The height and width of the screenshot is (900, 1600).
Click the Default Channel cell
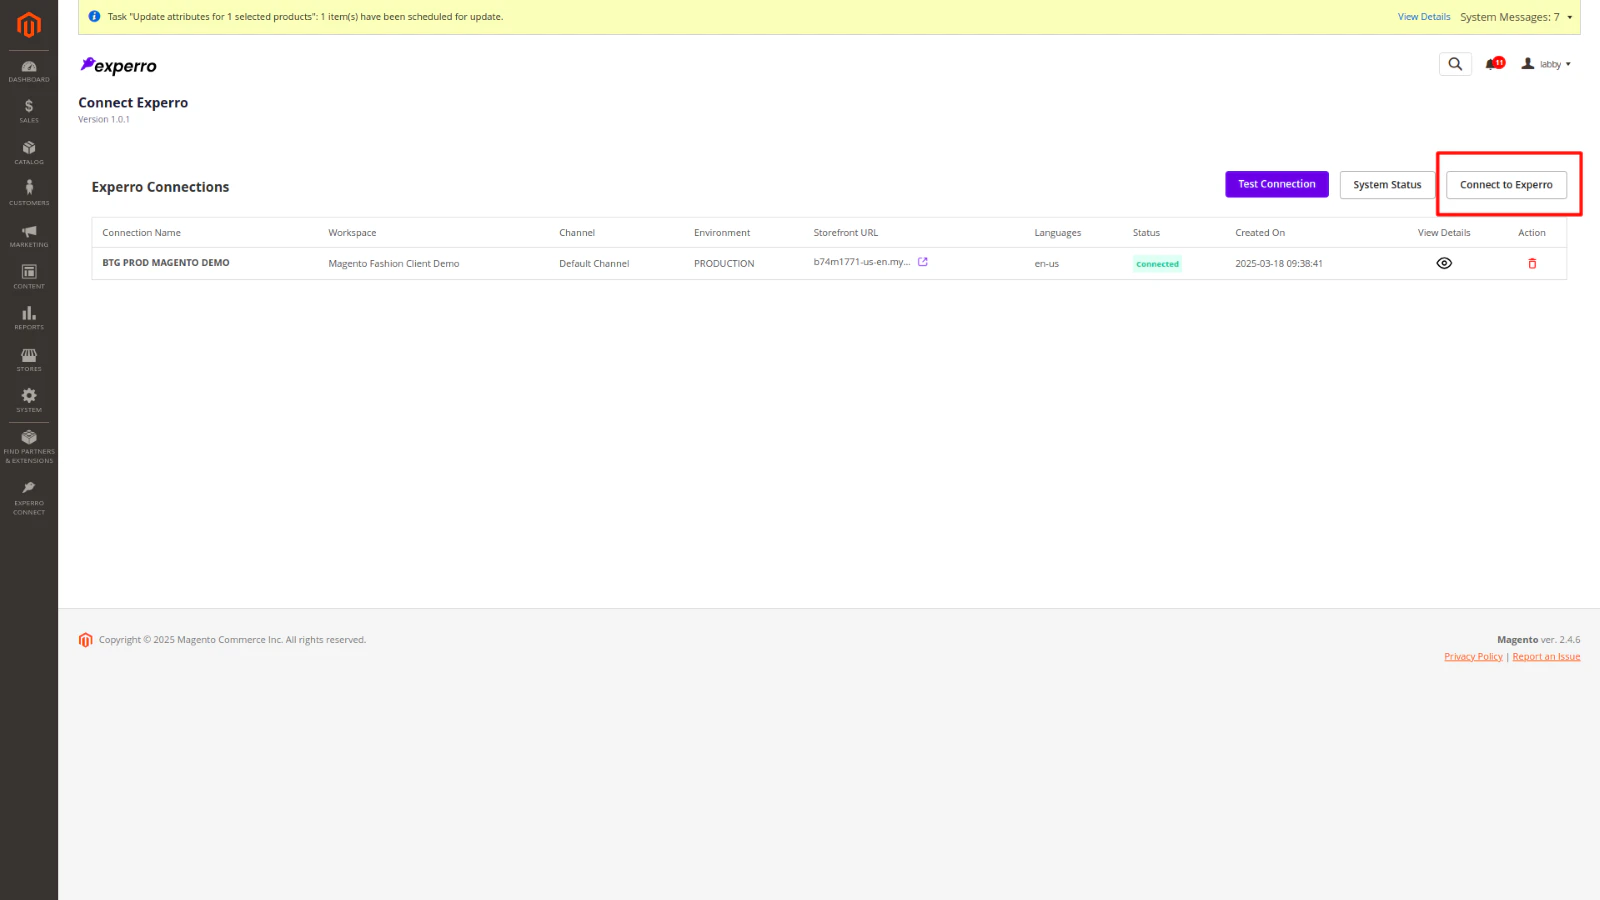click(x=594, y=264)
